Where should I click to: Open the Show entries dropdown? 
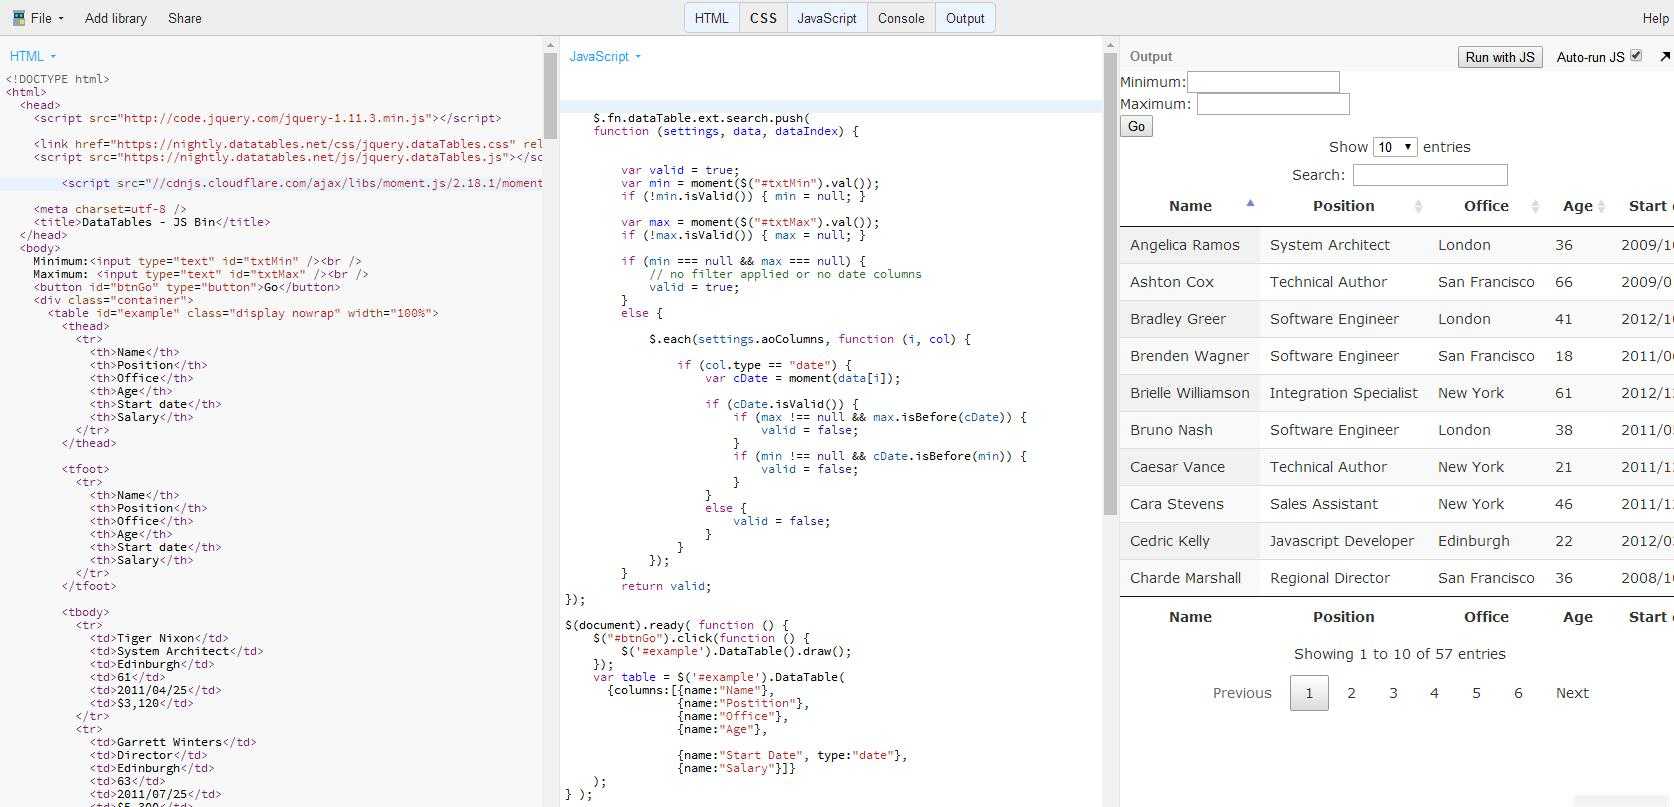pos(1395,147)
